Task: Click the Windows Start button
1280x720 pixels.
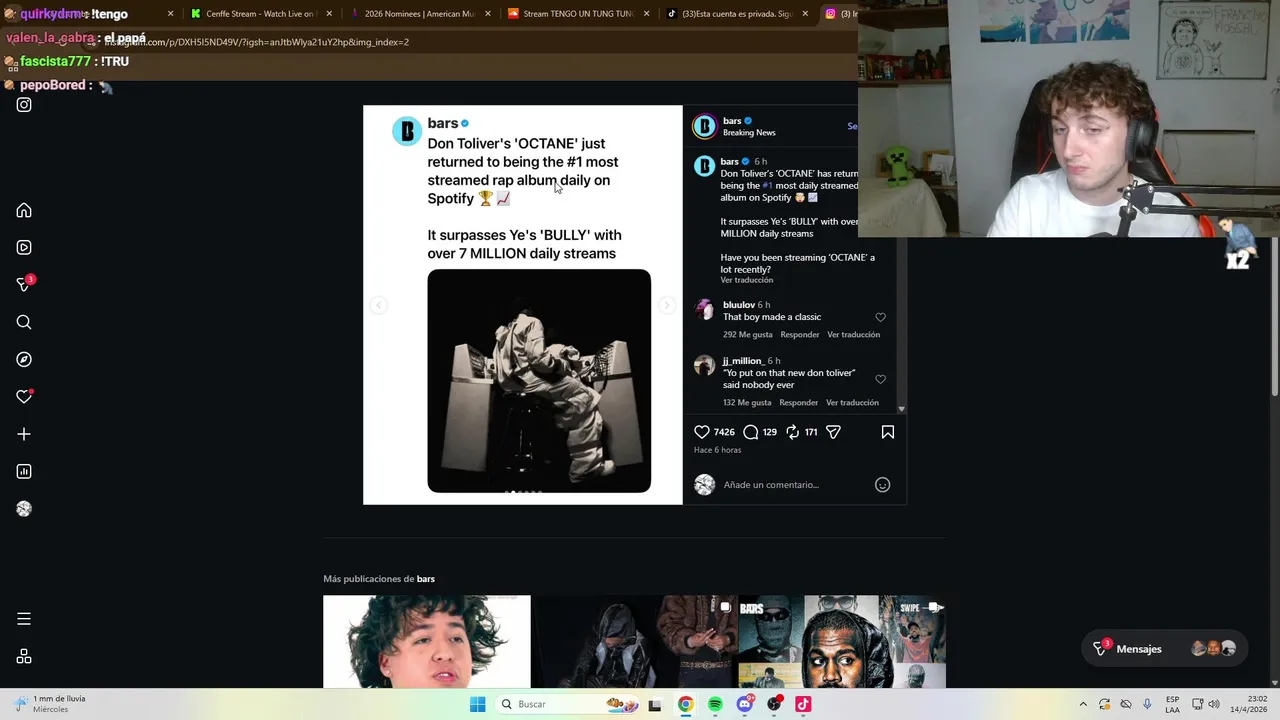Action: (x=478, y=704)
